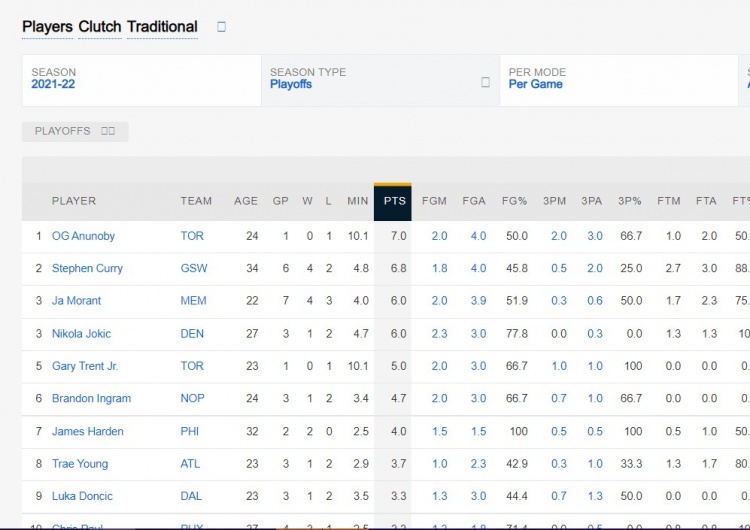Click the icon next to Players Clutch Traditional title

[221, 27]
